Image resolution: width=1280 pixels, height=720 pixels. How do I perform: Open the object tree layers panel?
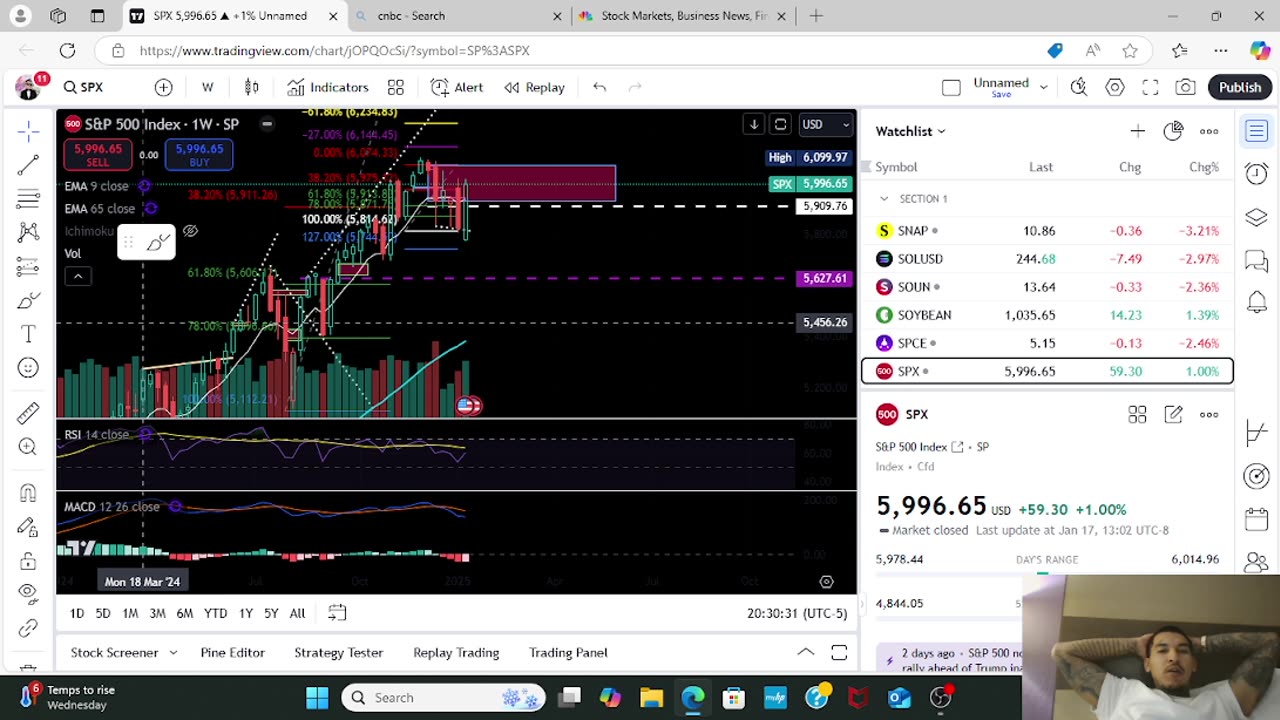[1257, 217]
